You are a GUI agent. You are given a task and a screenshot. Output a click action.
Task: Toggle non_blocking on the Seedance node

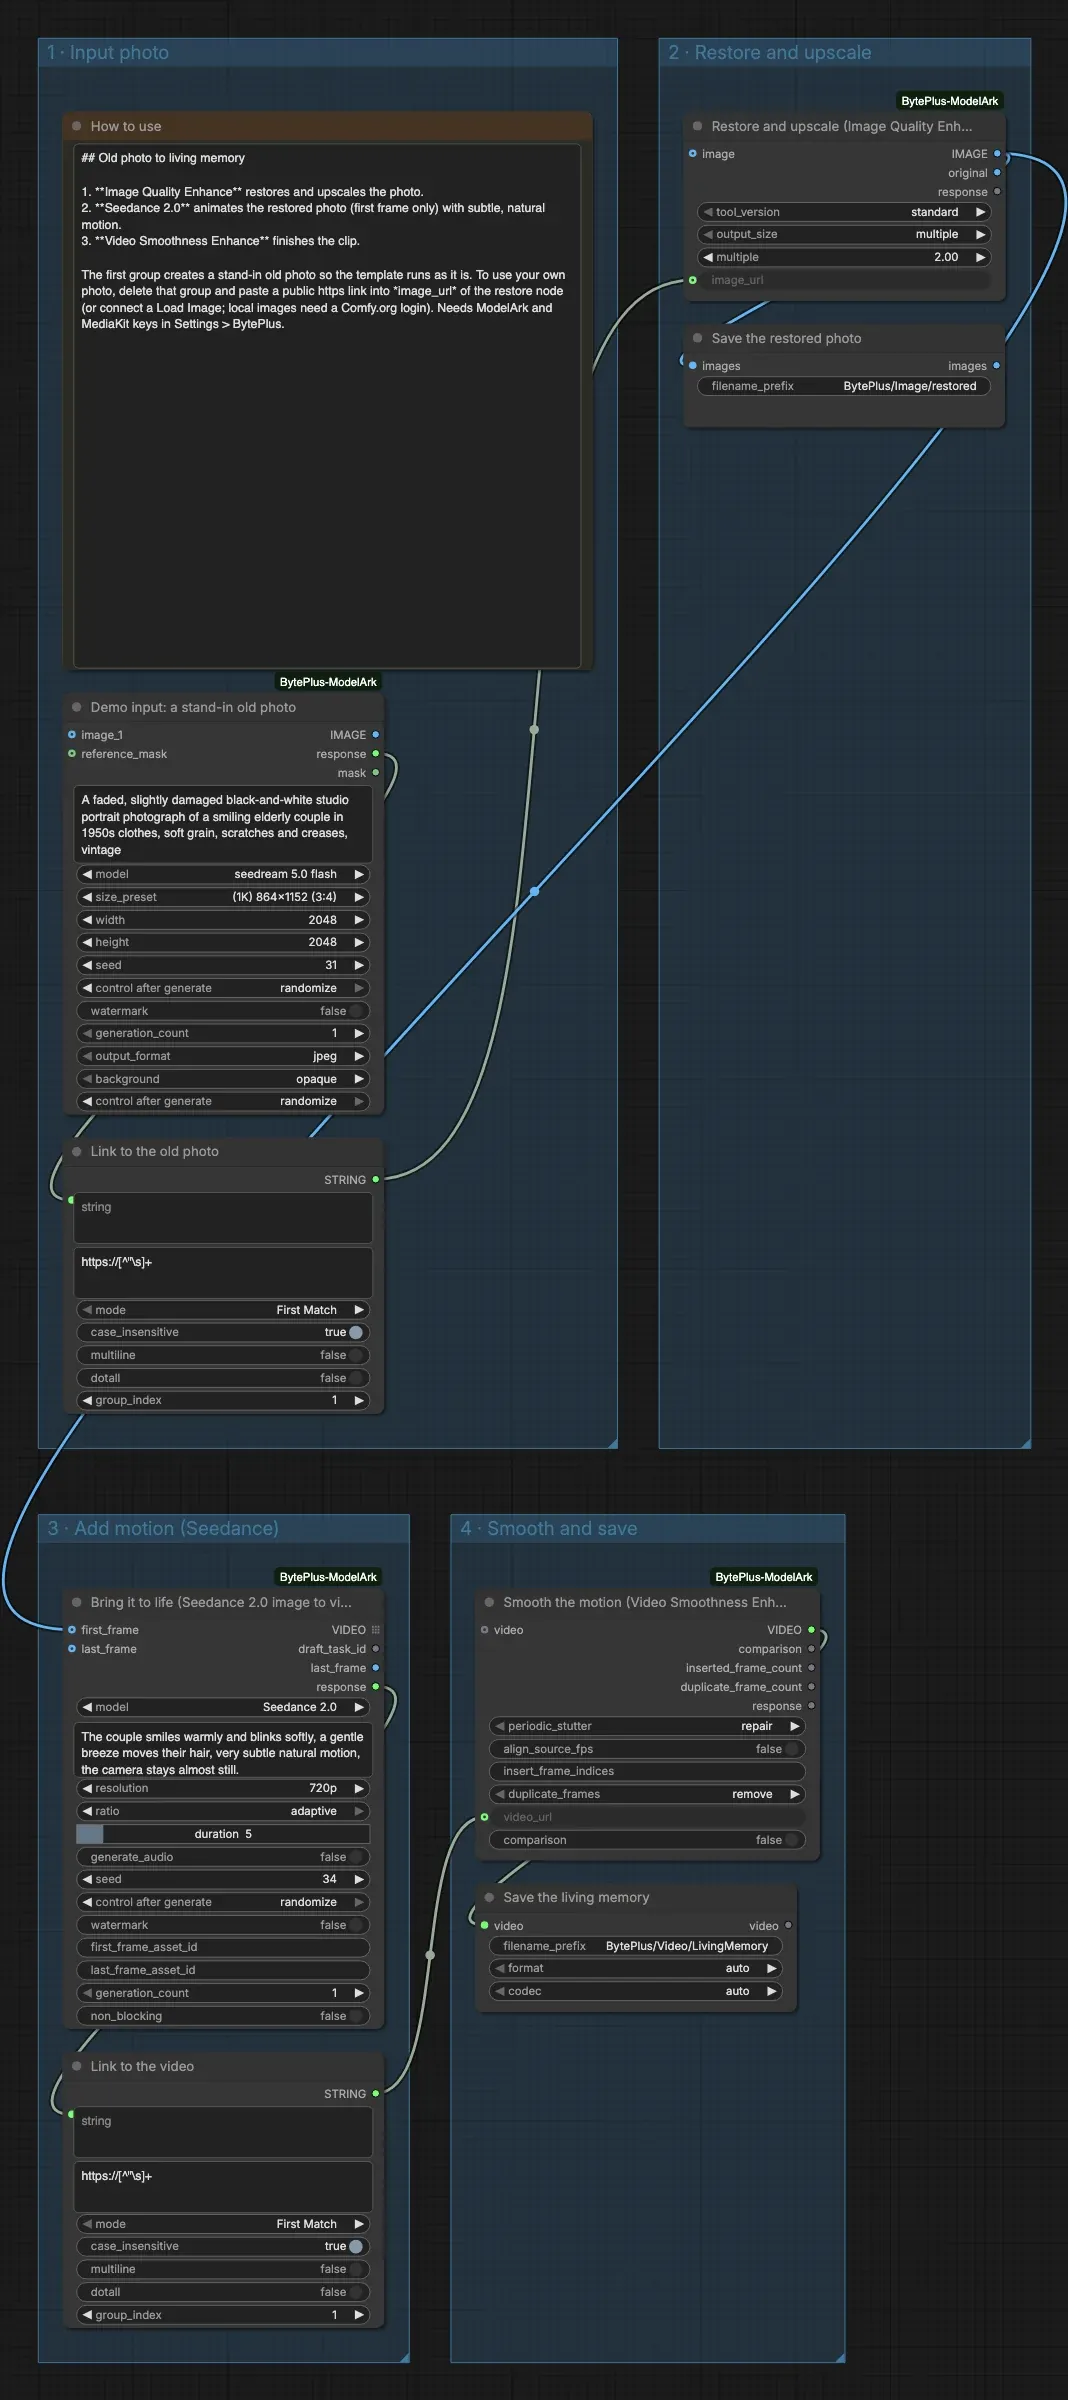(223, 2016)
